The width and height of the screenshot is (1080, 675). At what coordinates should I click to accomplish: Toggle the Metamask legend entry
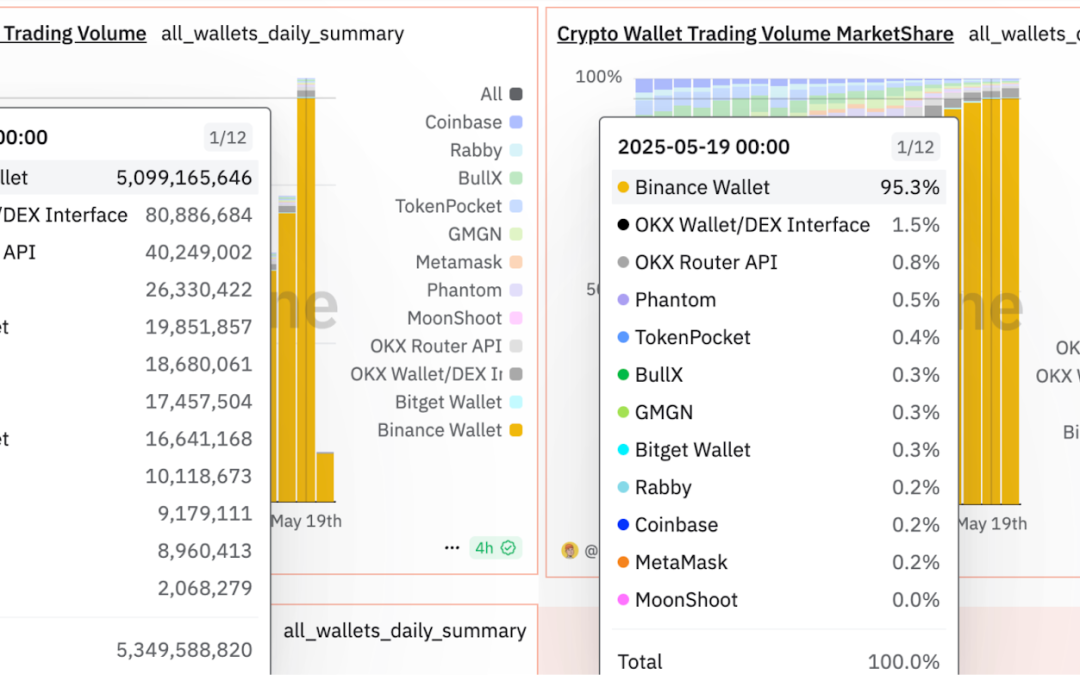469,262
